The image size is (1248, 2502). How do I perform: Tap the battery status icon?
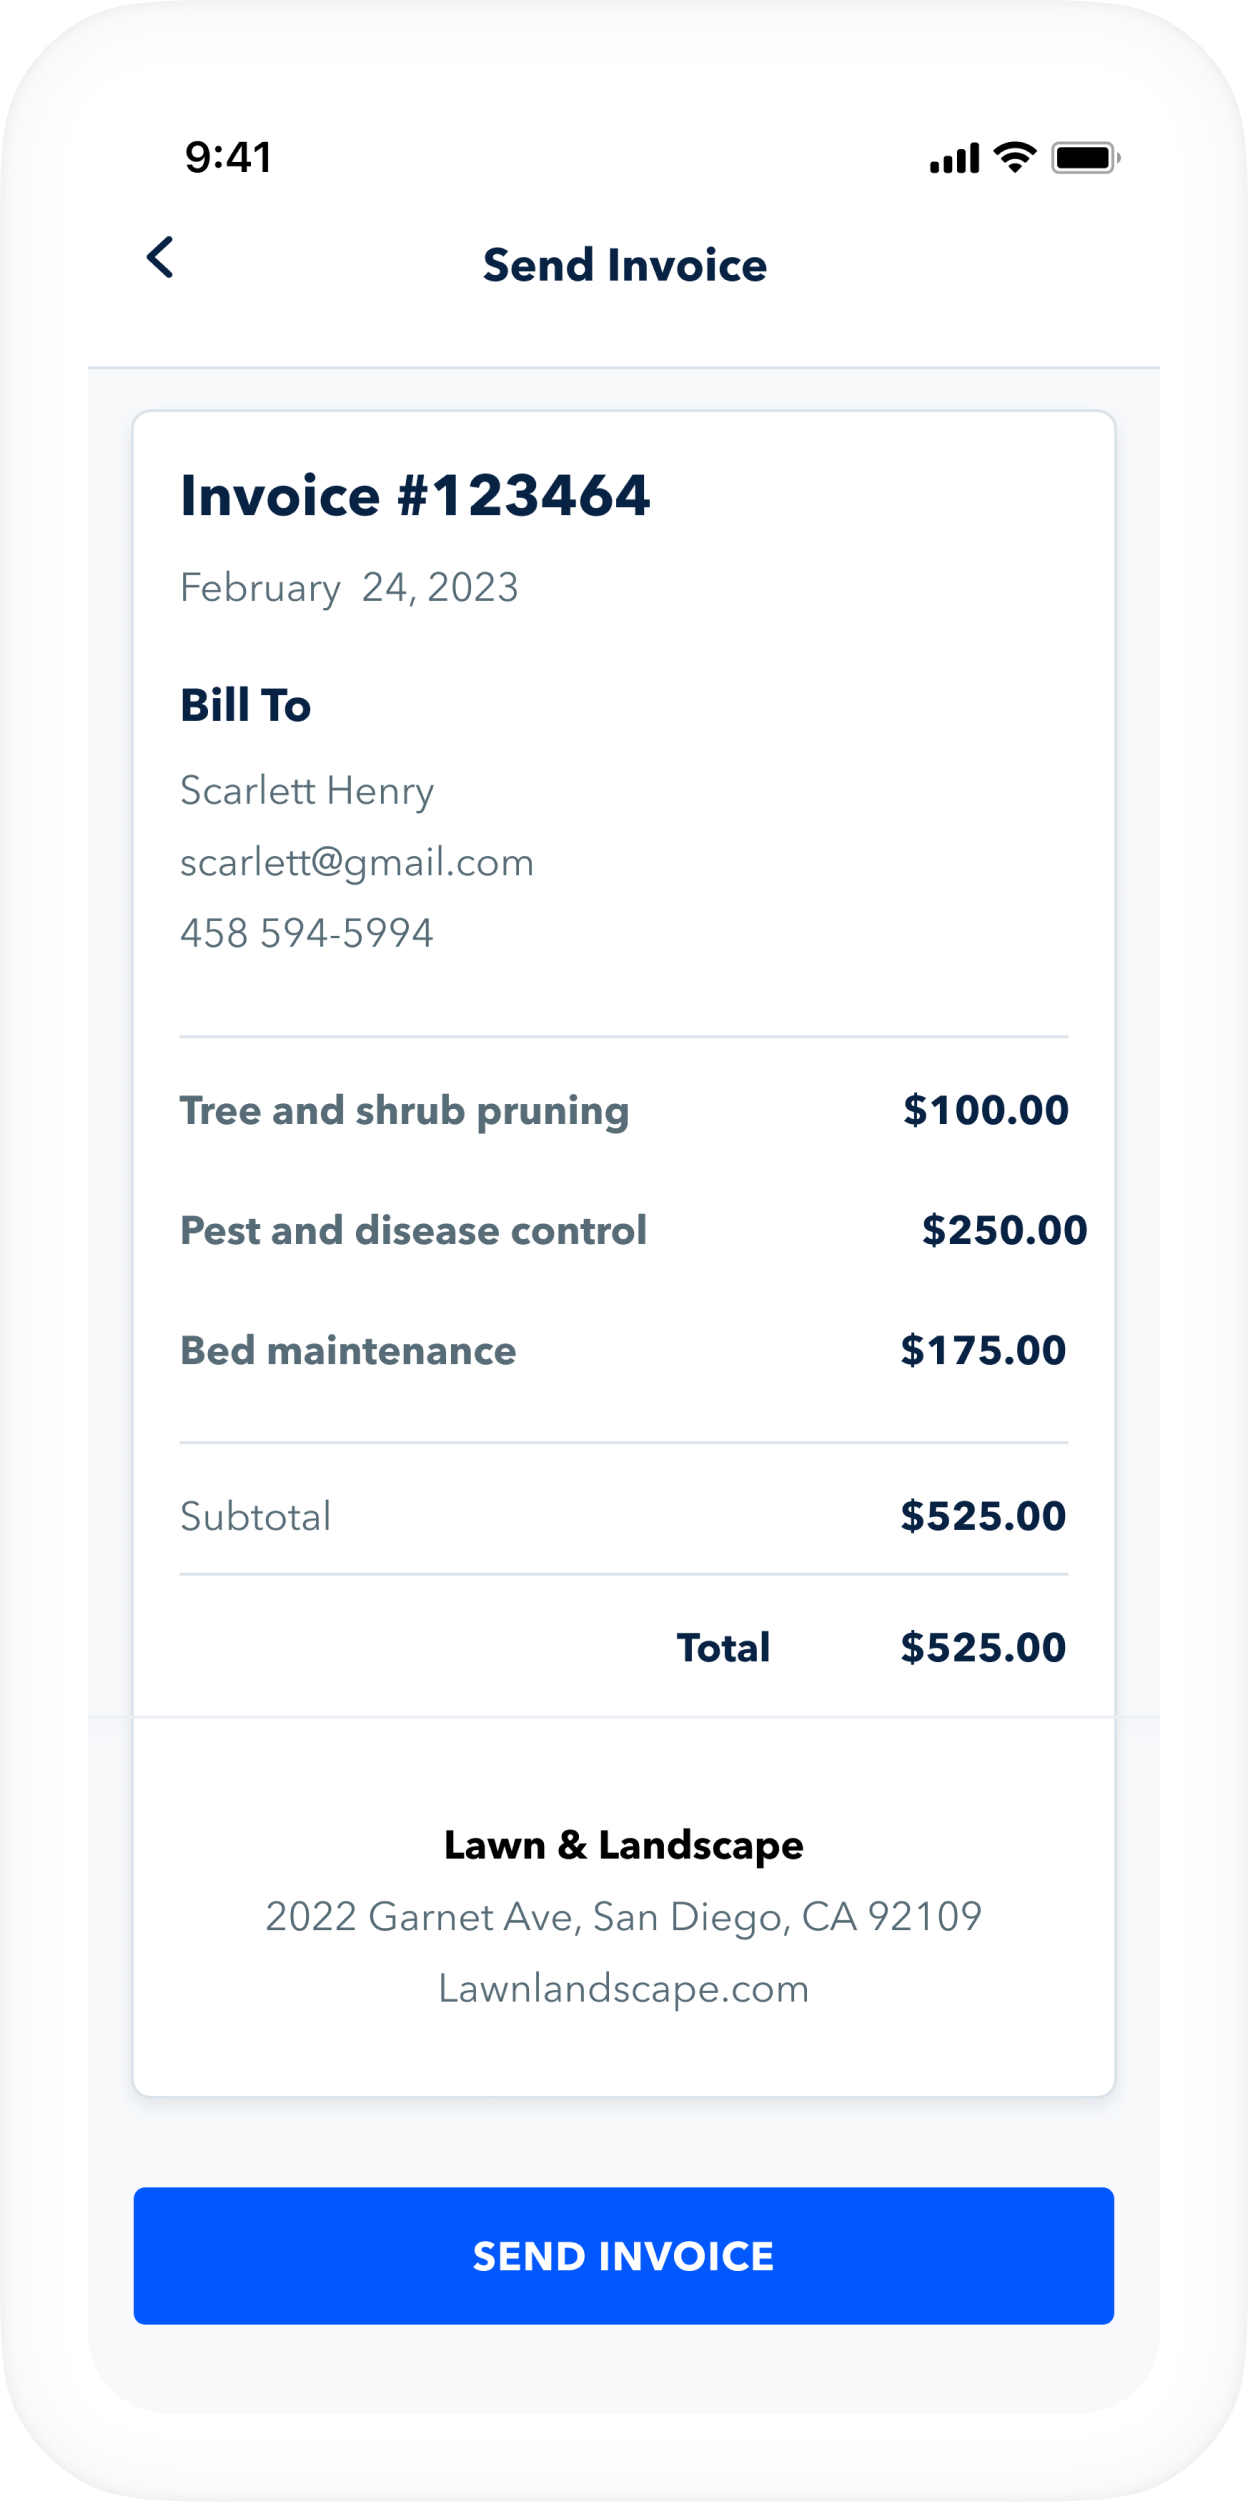point(1085,158)
